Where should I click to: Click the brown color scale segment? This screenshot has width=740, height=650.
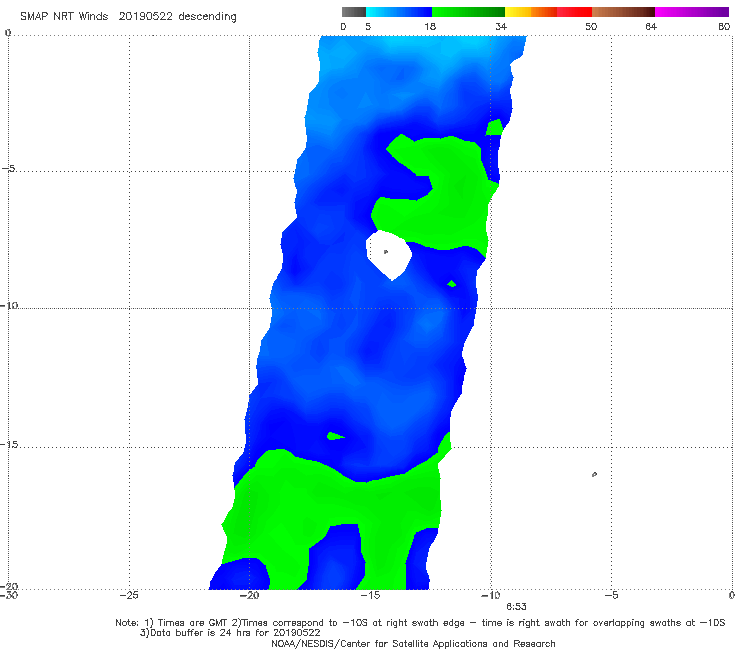[623, 12]
